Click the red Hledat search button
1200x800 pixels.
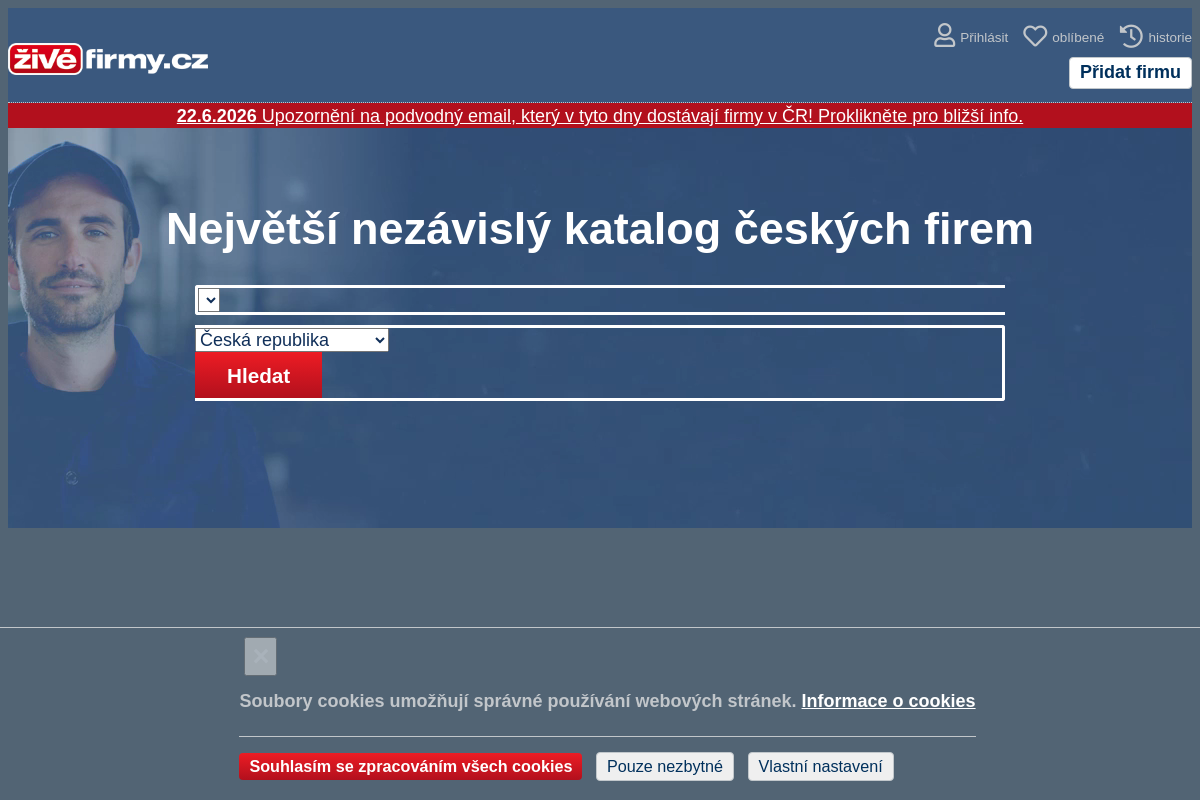(258, 375)
